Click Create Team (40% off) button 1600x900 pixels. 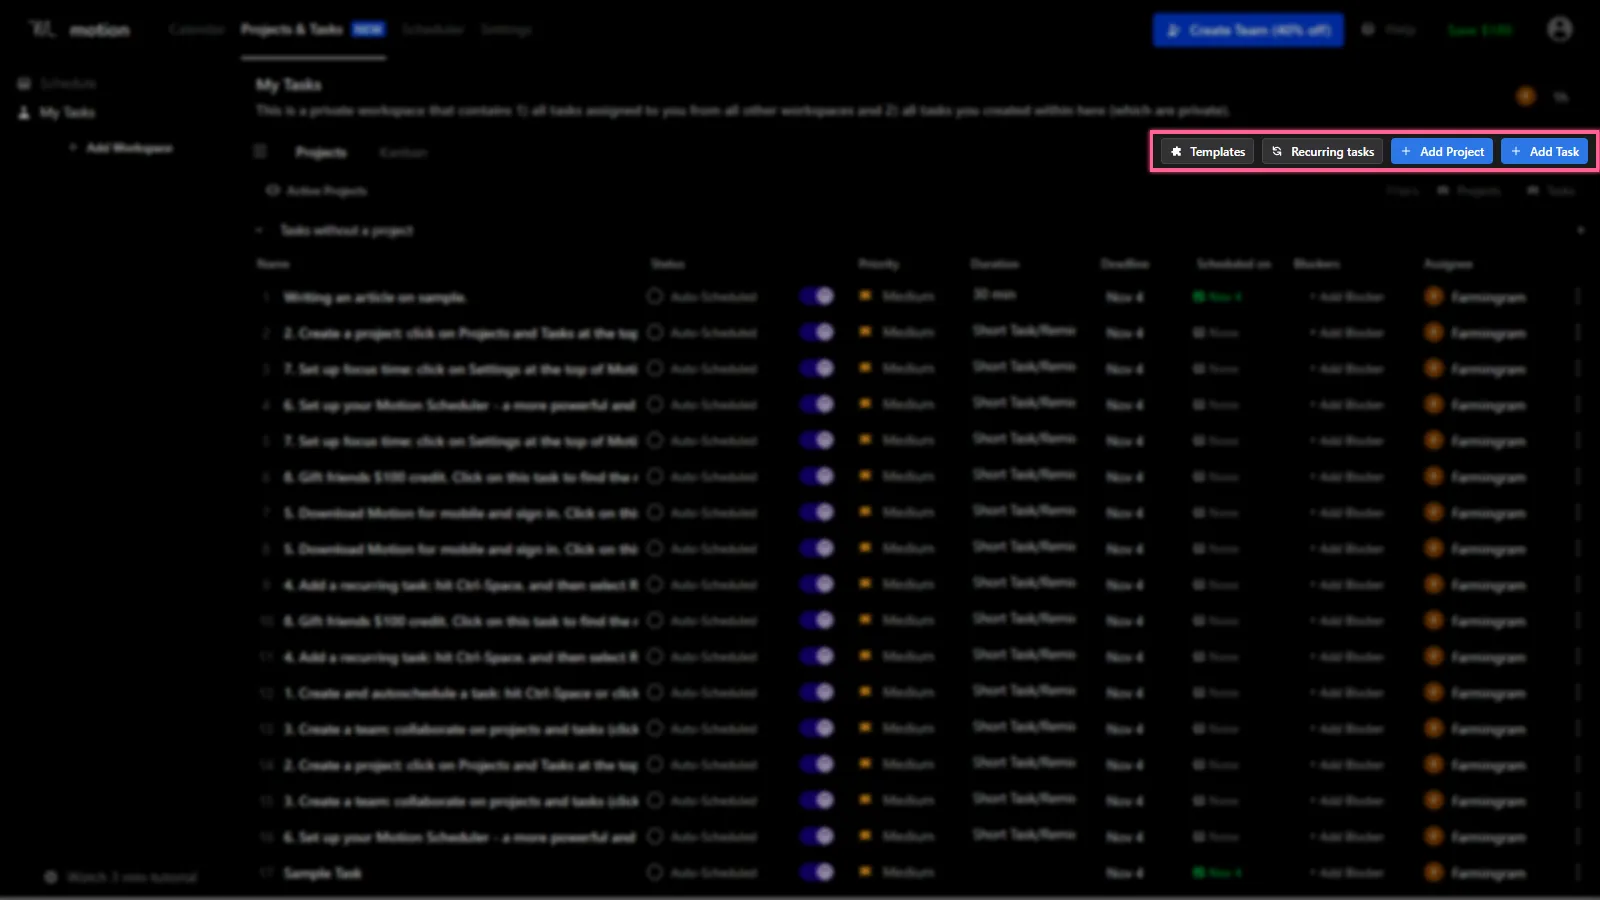pyautogui.click(x=1248, y=30)
